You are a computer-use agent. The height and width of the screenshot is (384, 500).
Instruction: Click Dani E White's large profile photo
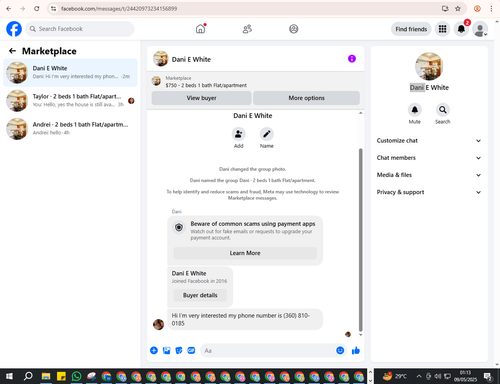[x=429, y=66]
